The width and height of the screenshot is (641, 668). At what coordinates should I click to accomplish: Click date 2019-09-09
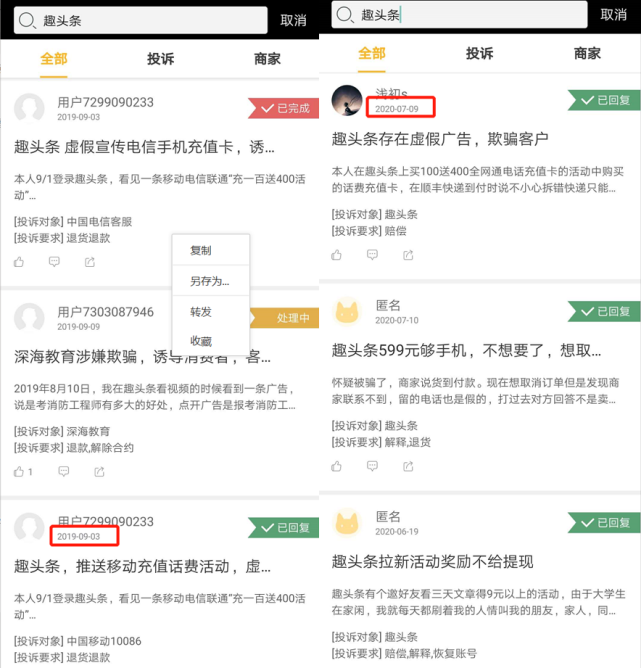click(x=78, y=327)
